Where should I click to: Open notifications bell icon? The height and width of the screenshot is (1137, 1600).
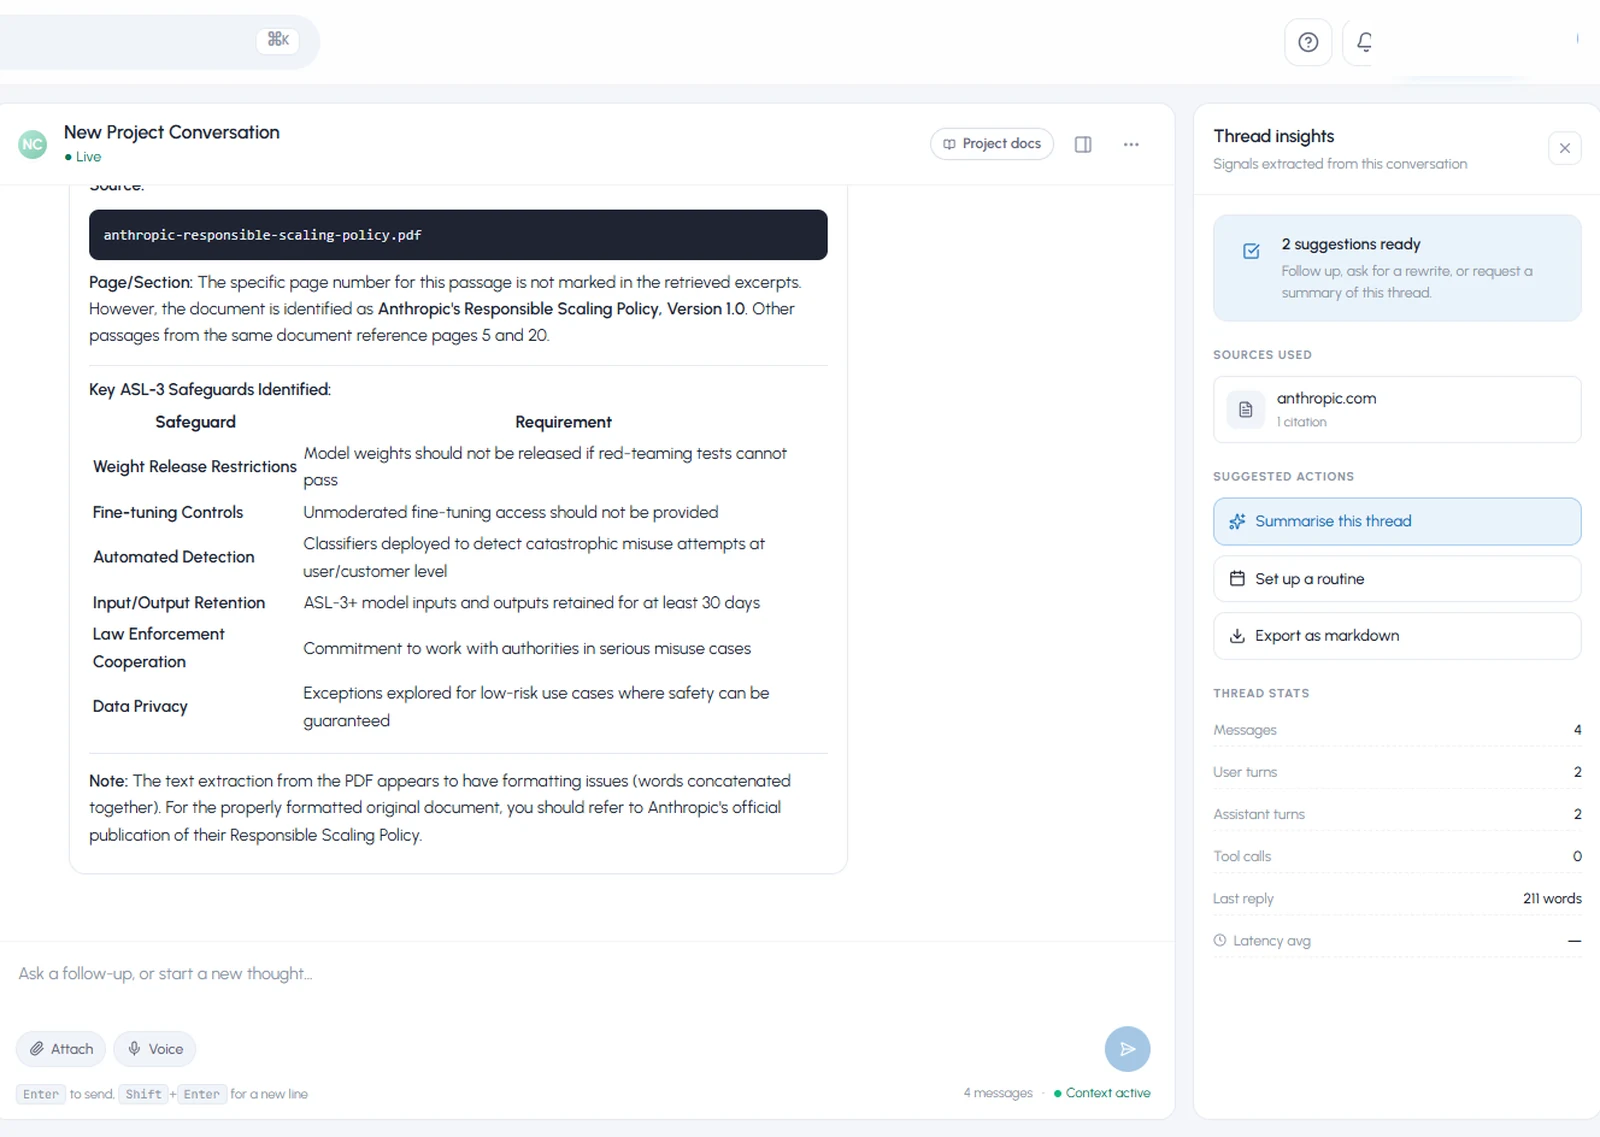pyautogui.click(x=1364, y=42)
